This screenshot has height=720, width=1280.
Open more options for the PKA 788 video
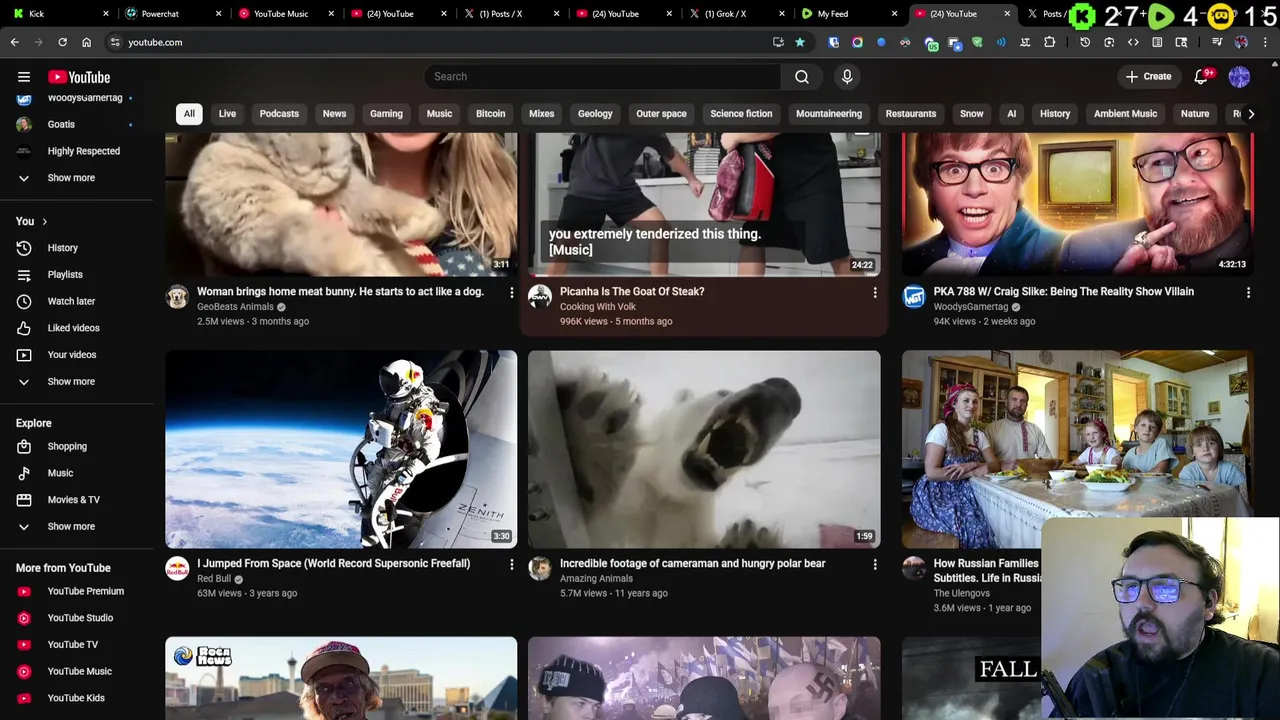1248,293
